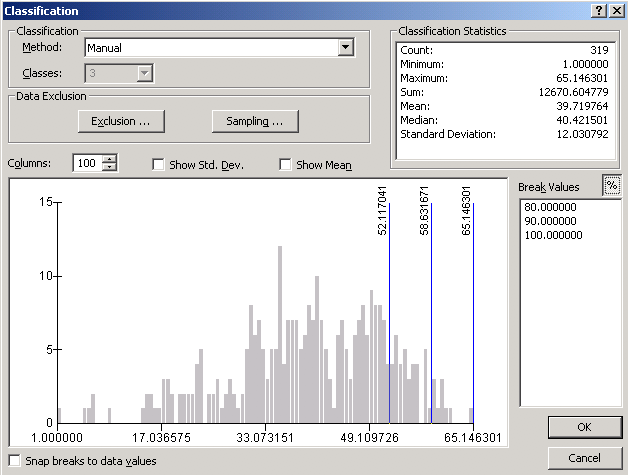The image size is (628, 475).
Task: Enable the Show Std. Dev. checkbox
Action: [159, 165]
